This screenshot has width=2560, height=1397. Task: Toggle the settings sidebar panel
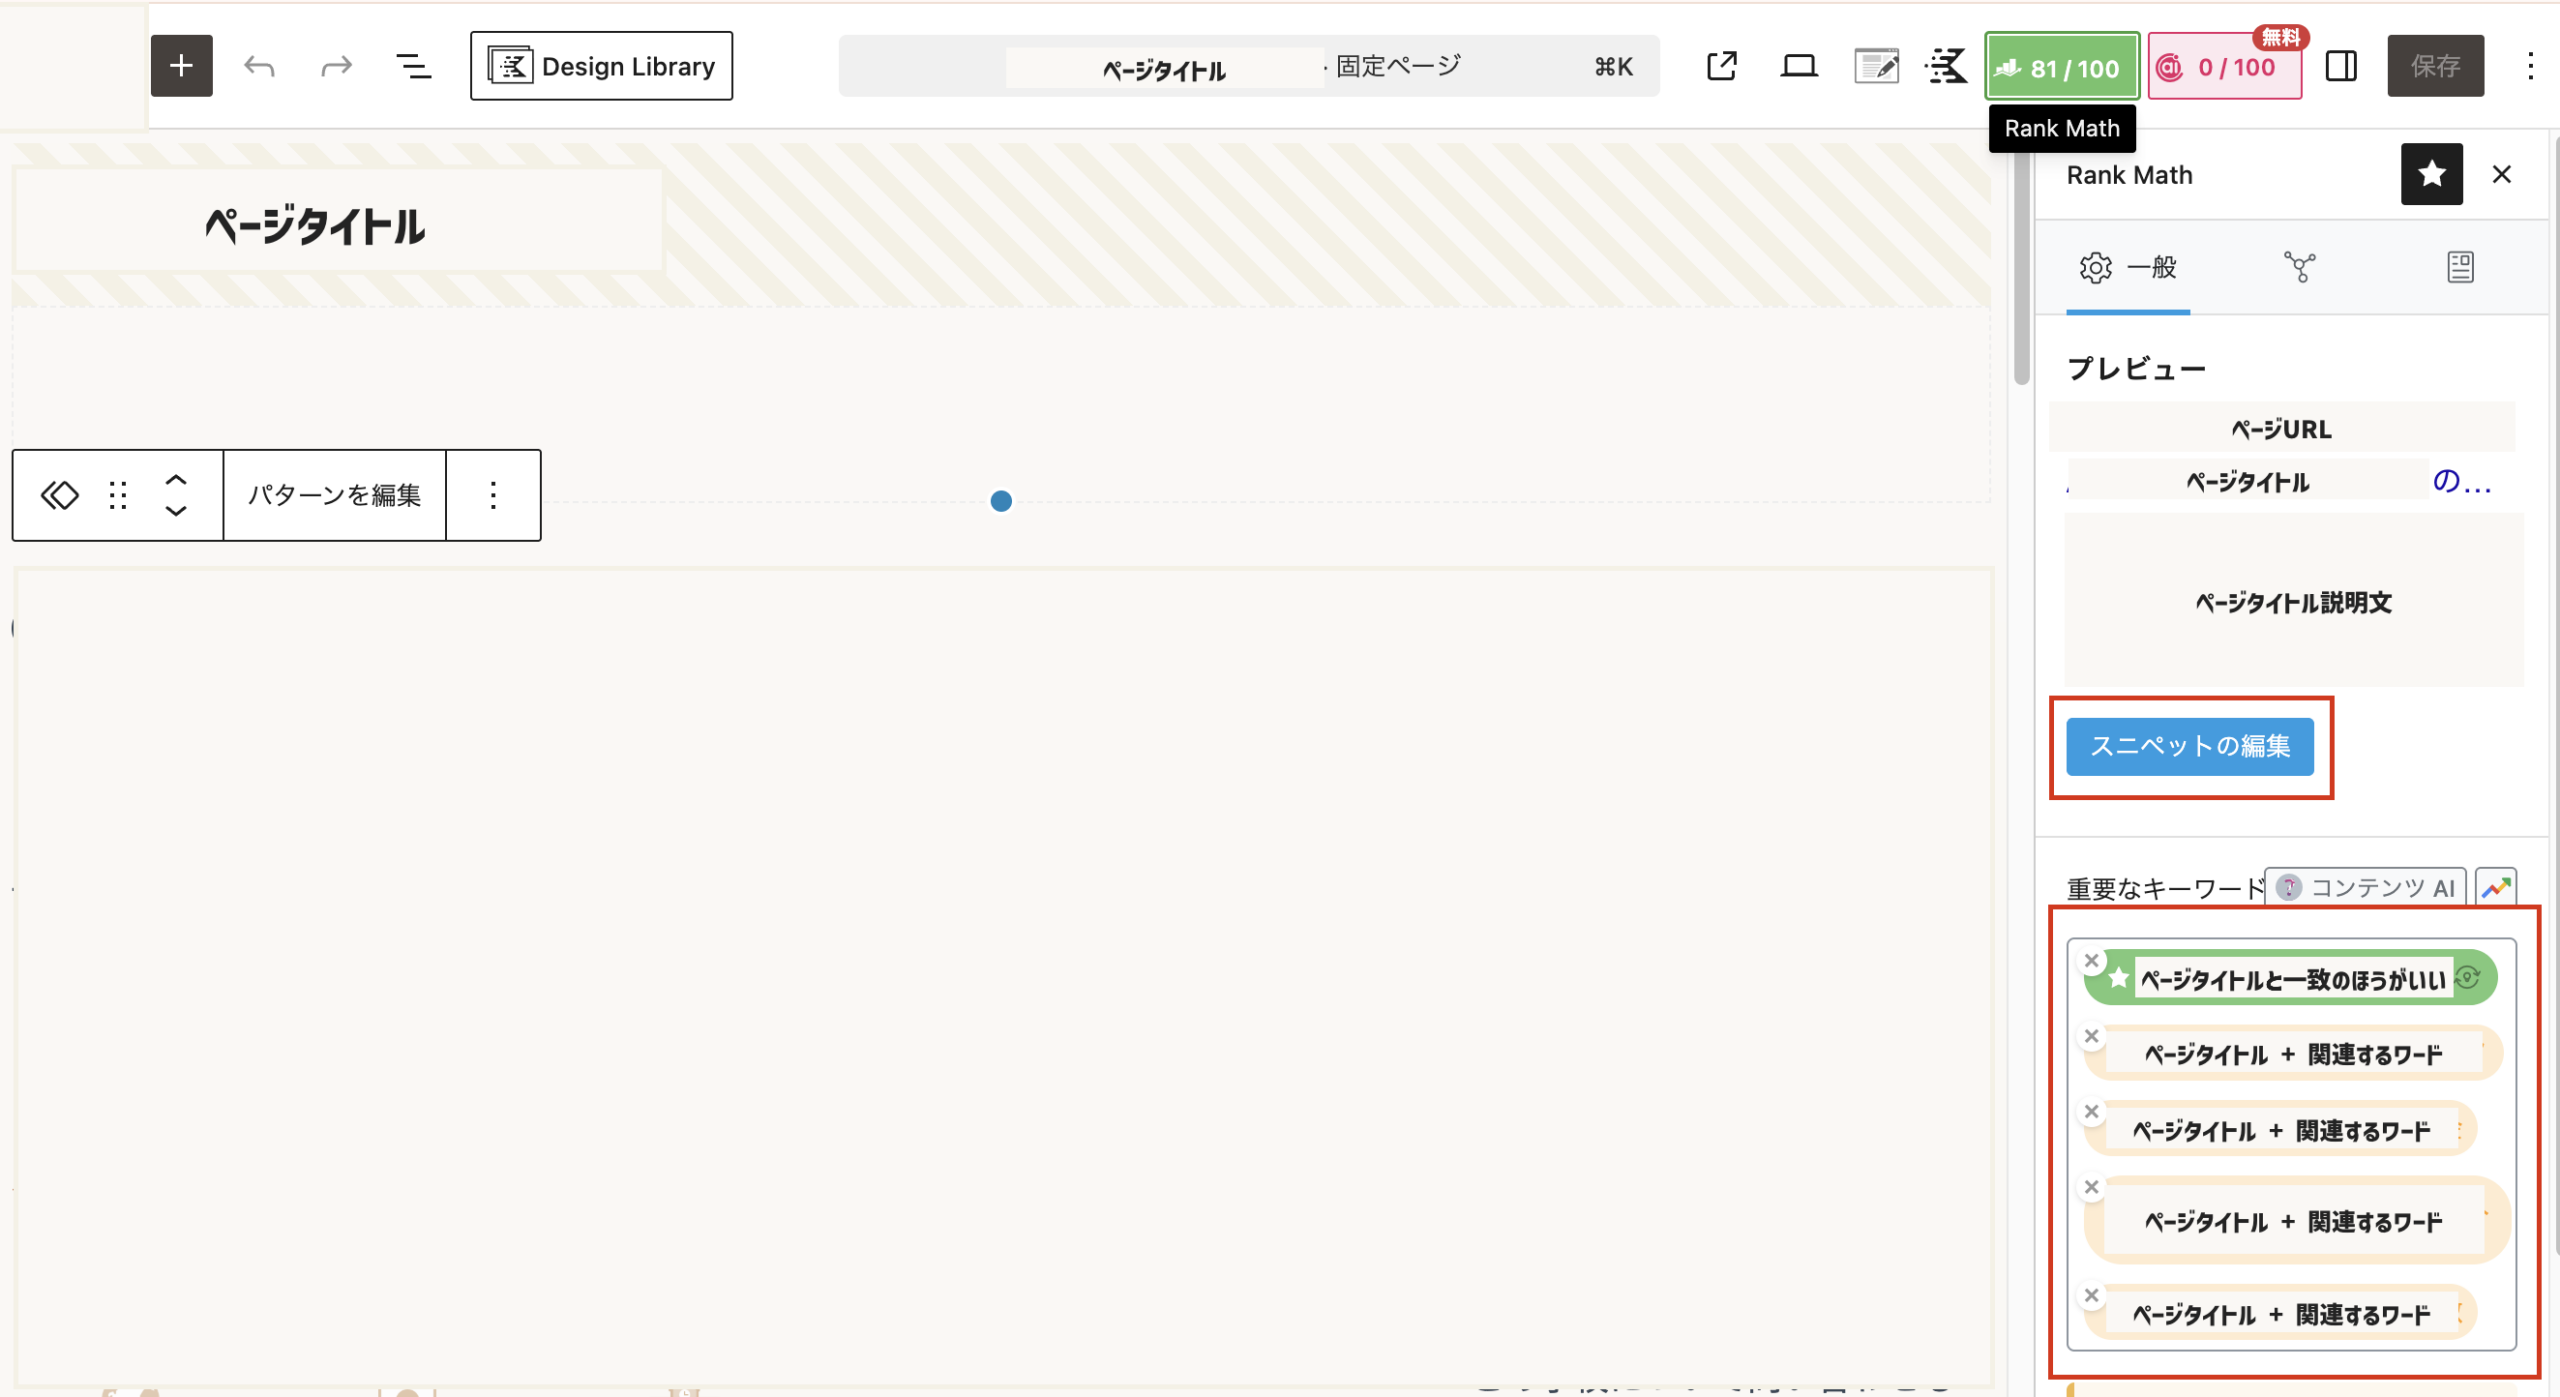click(2341, 66)
